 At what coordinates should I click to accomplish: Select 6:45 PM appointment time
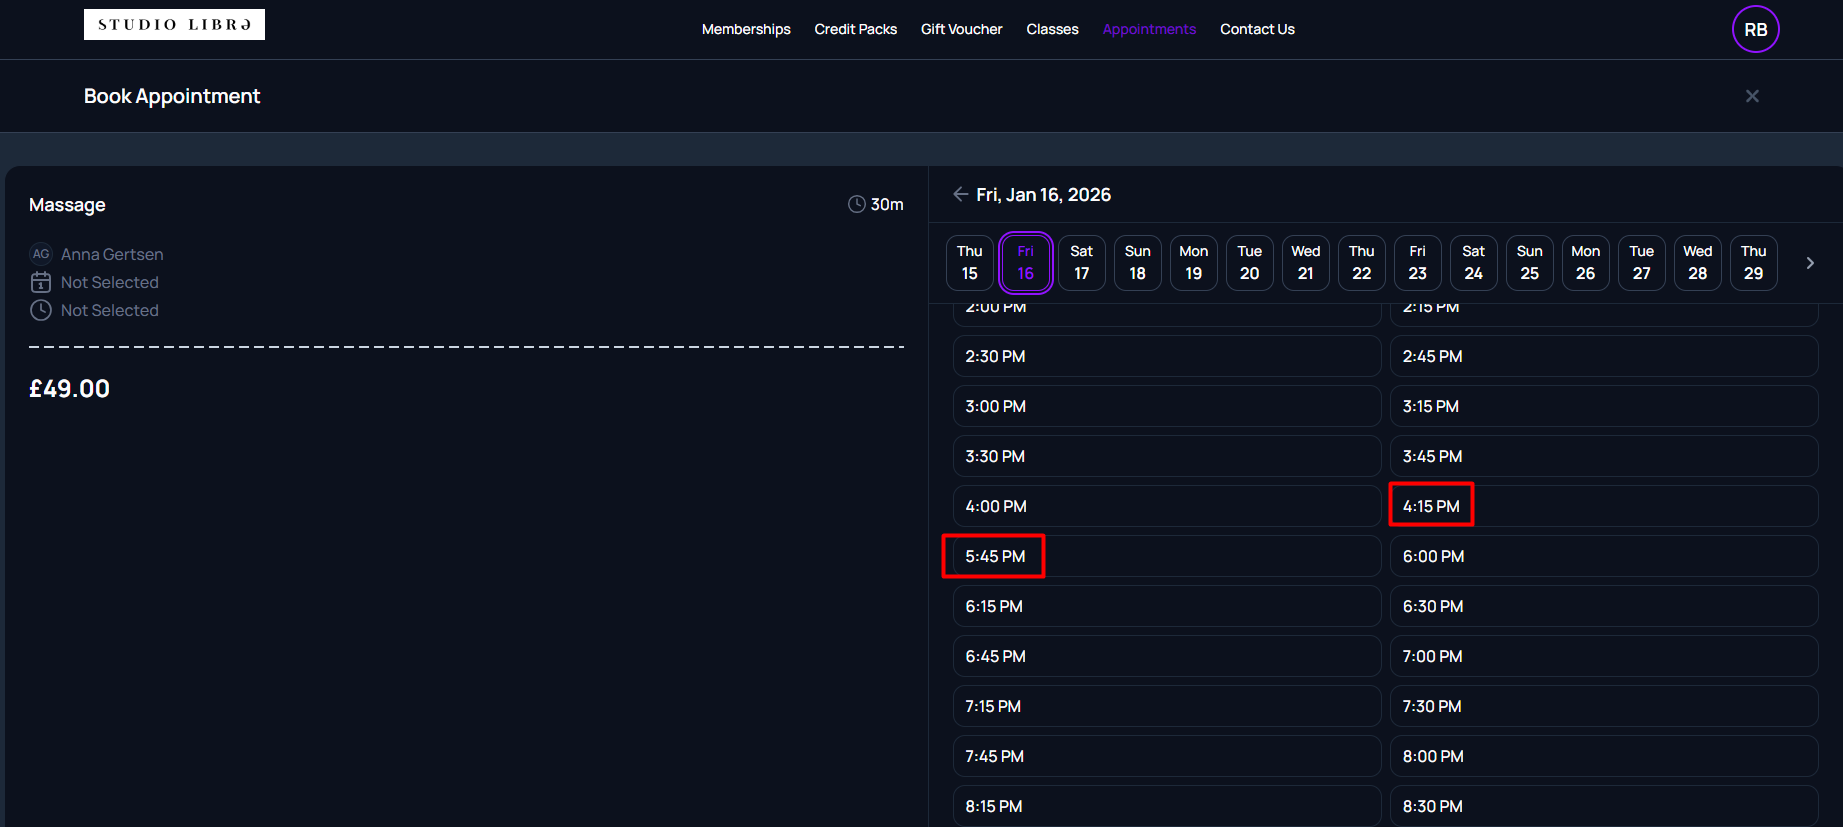pyautogui.click(x=1167, y=656)
